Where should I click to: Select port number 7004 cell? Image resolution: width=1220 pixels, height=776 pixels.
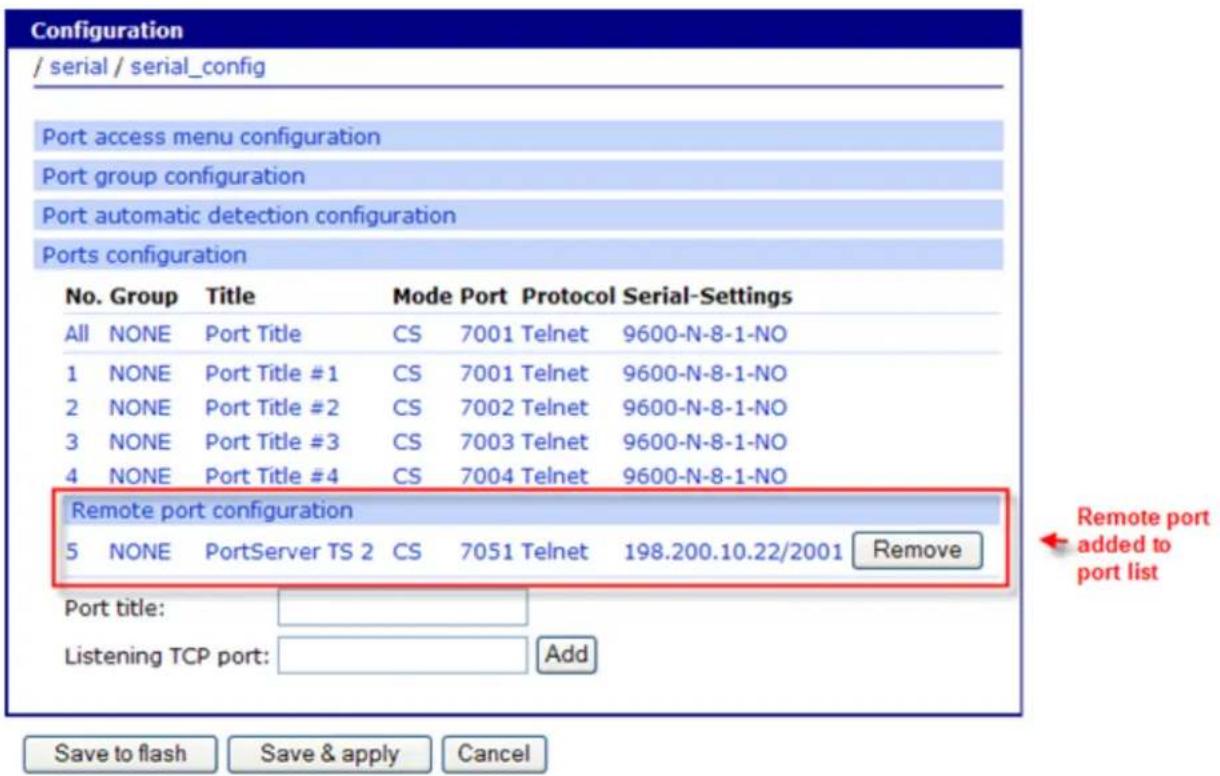(487, 476)
